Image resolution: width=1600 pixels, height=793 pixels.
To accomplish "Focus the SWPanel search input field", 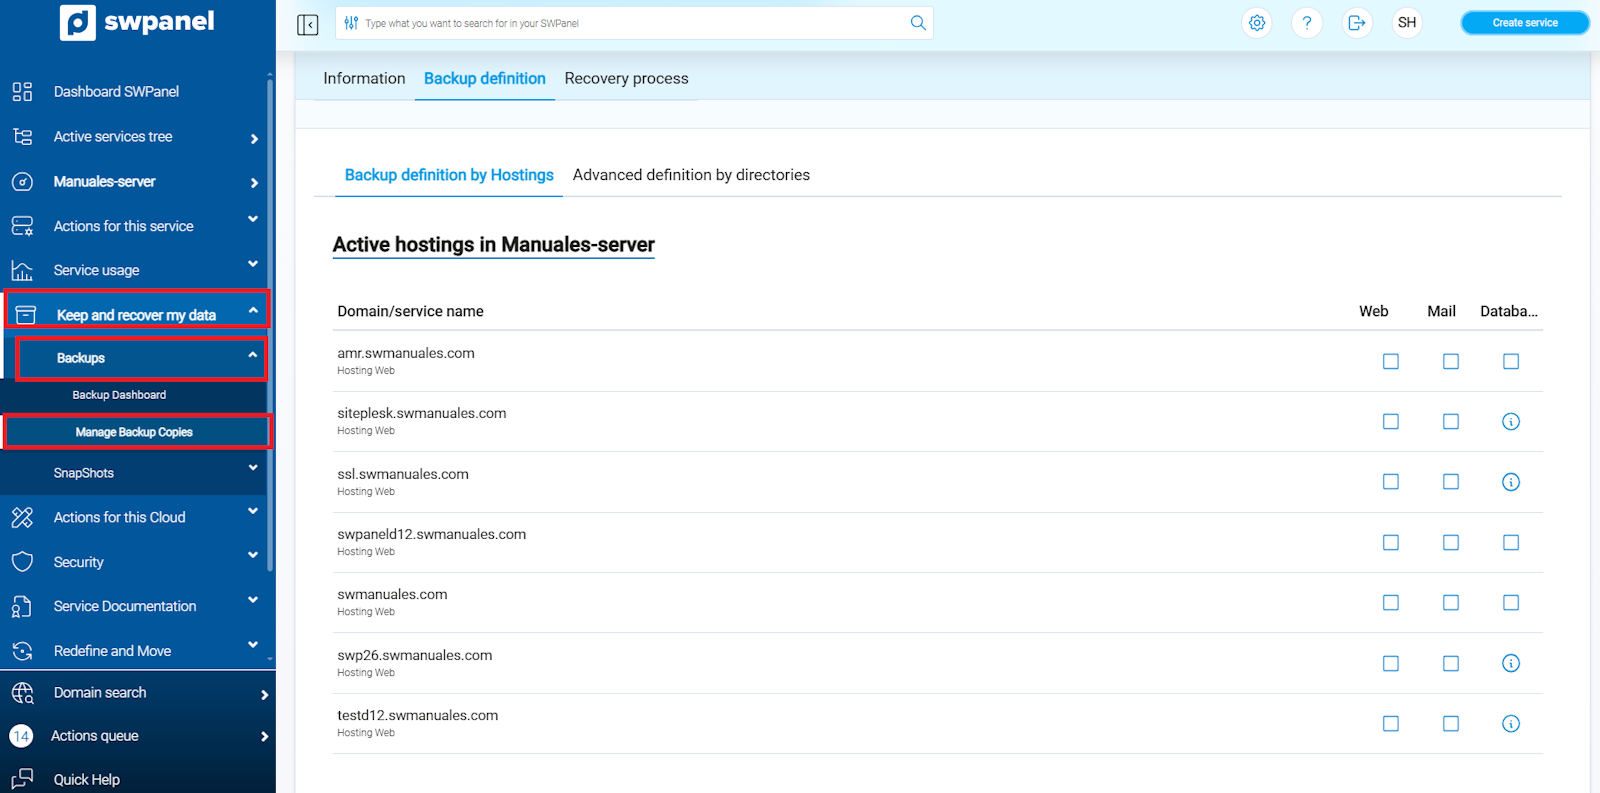I will tap(630, 23).
